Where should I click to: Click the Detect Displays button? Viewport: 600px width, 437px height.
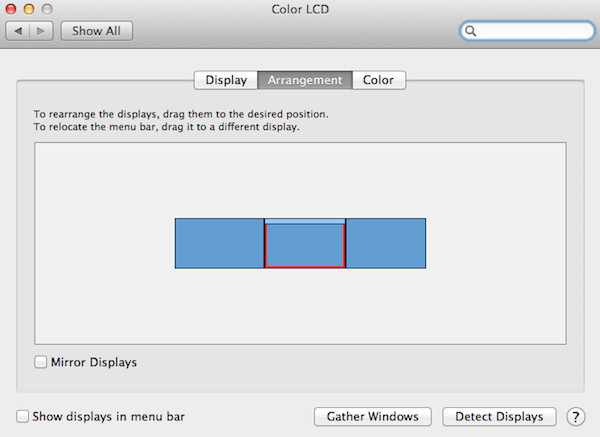tap(499, 416)
